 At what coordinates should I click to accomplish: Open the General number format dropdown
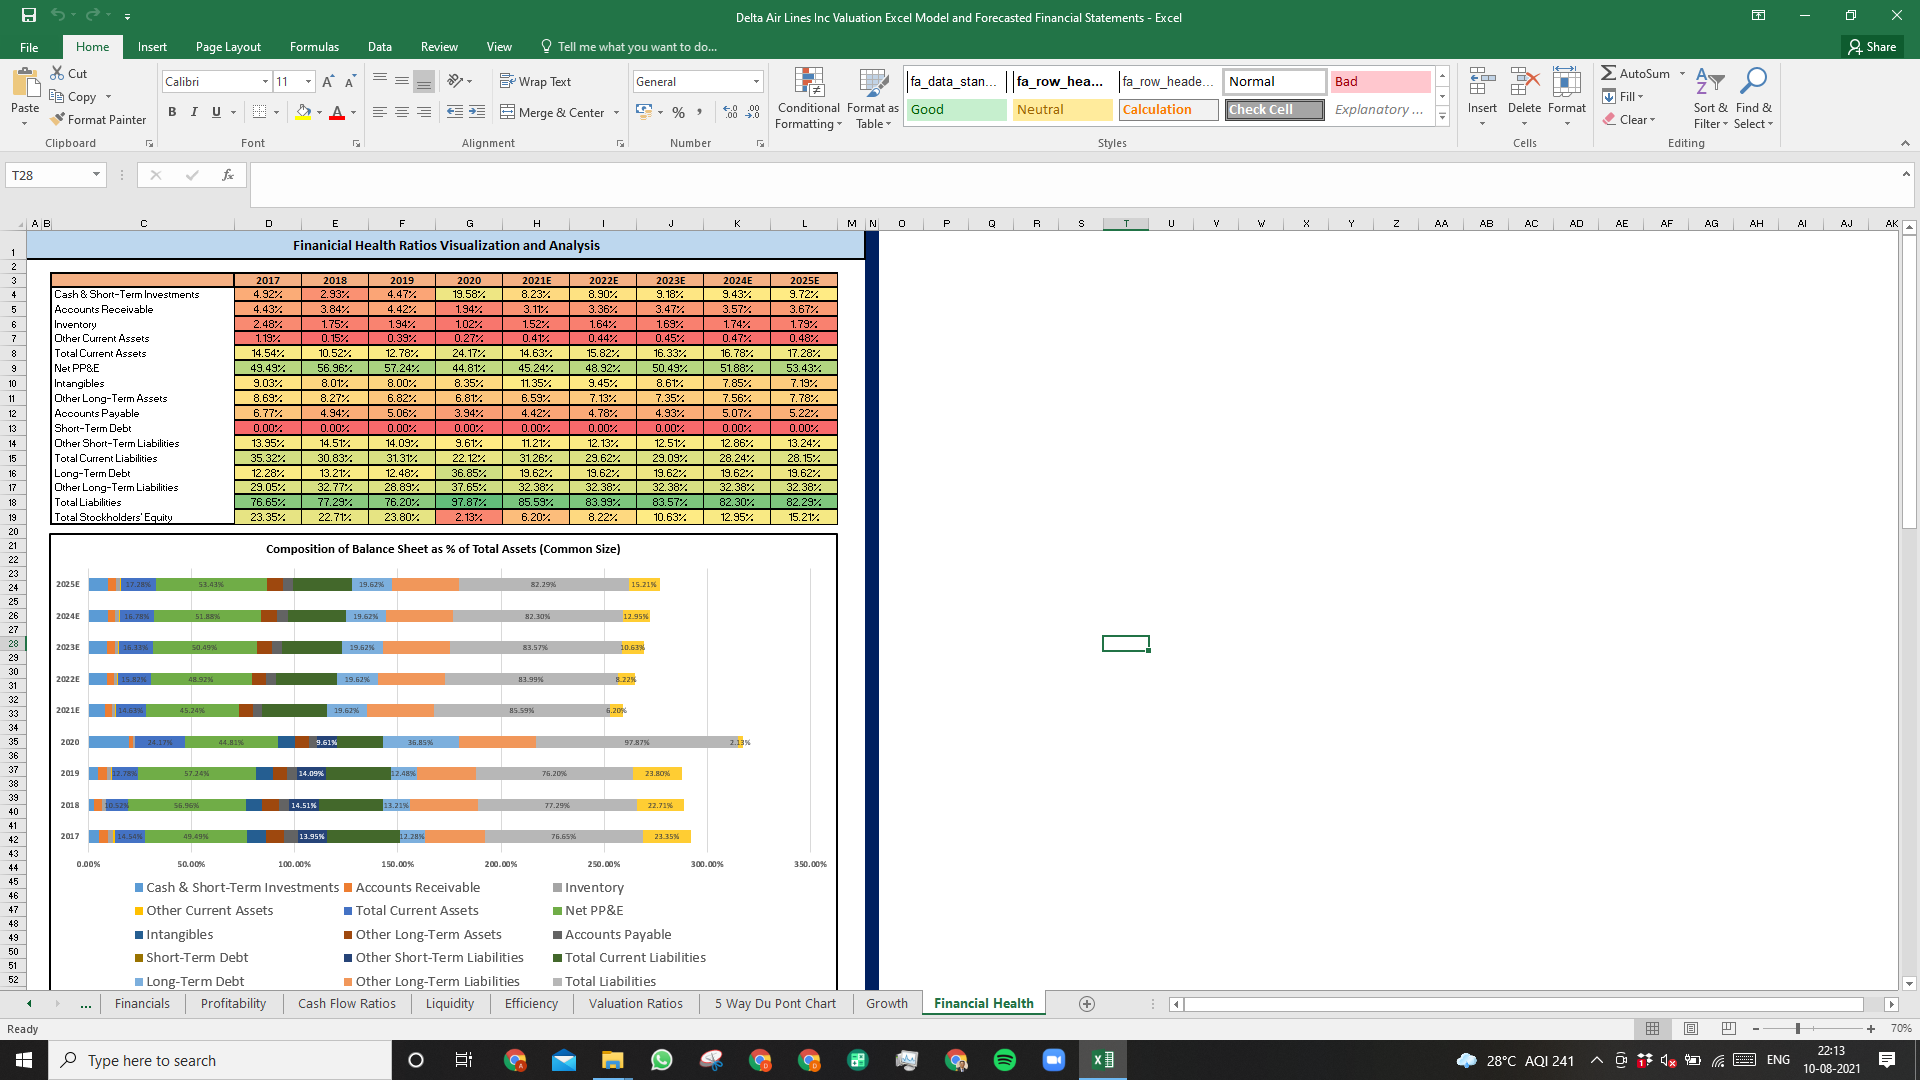coord(756,81)
